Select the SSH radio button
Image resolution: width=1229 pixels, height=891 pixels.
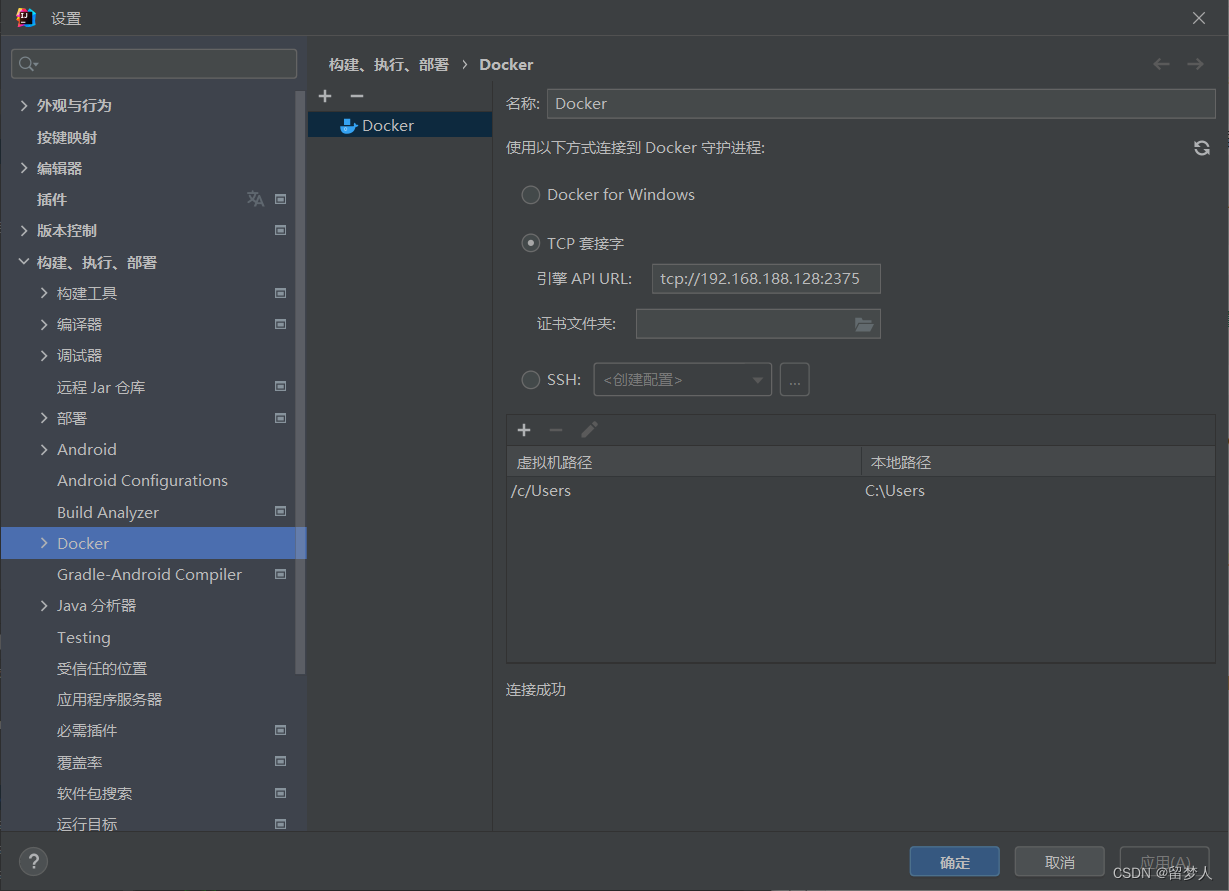point(531,380)
